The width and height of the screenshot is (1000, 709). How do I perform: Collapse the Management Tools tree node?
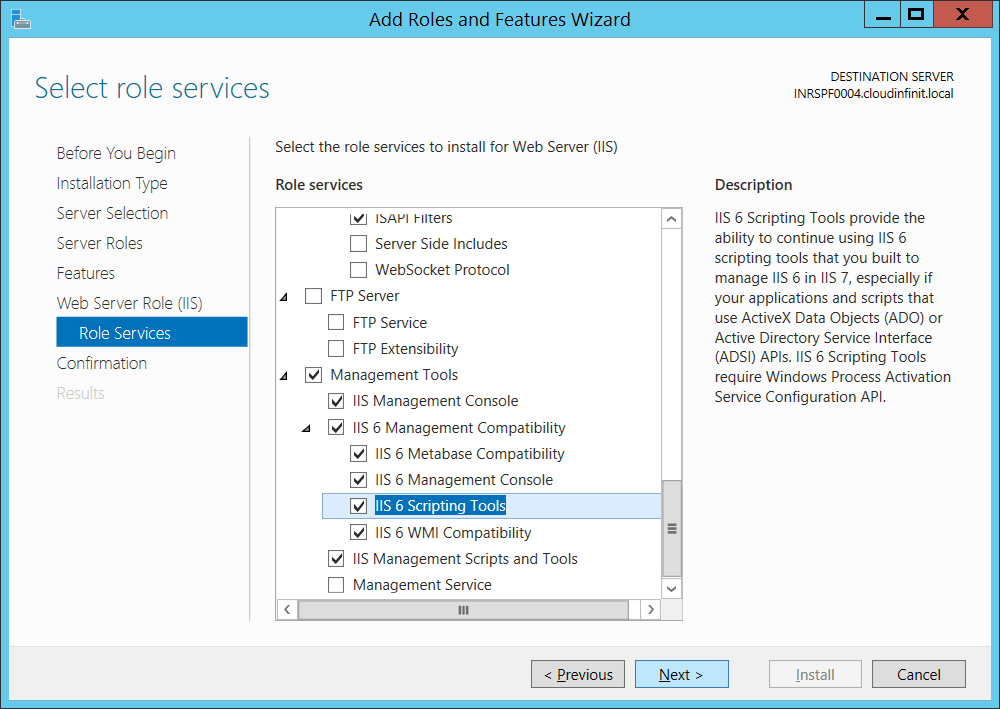click(x=285, y=376)
